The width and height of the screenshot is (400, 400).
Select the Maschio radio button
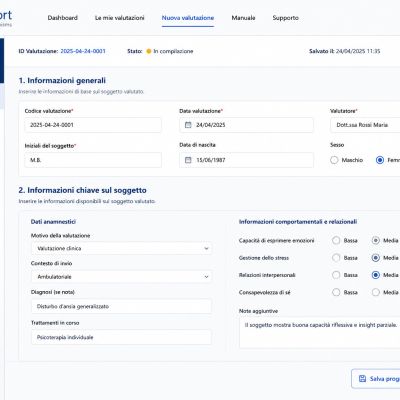point(334,160)
